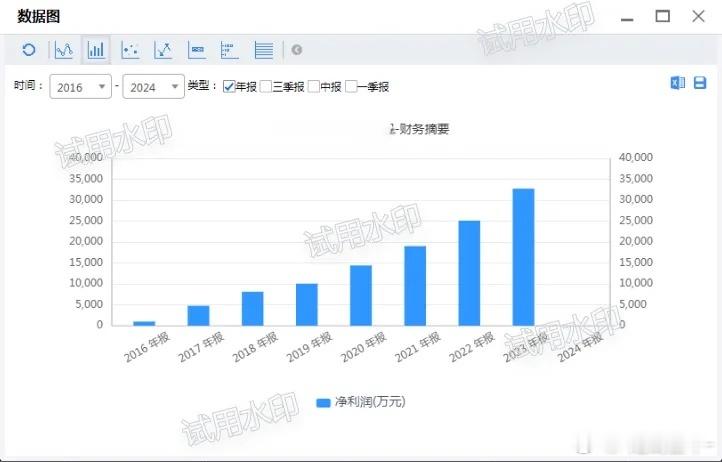Click the 2024 年报 axis label
722x462 pixels.
tap(580, 347)
